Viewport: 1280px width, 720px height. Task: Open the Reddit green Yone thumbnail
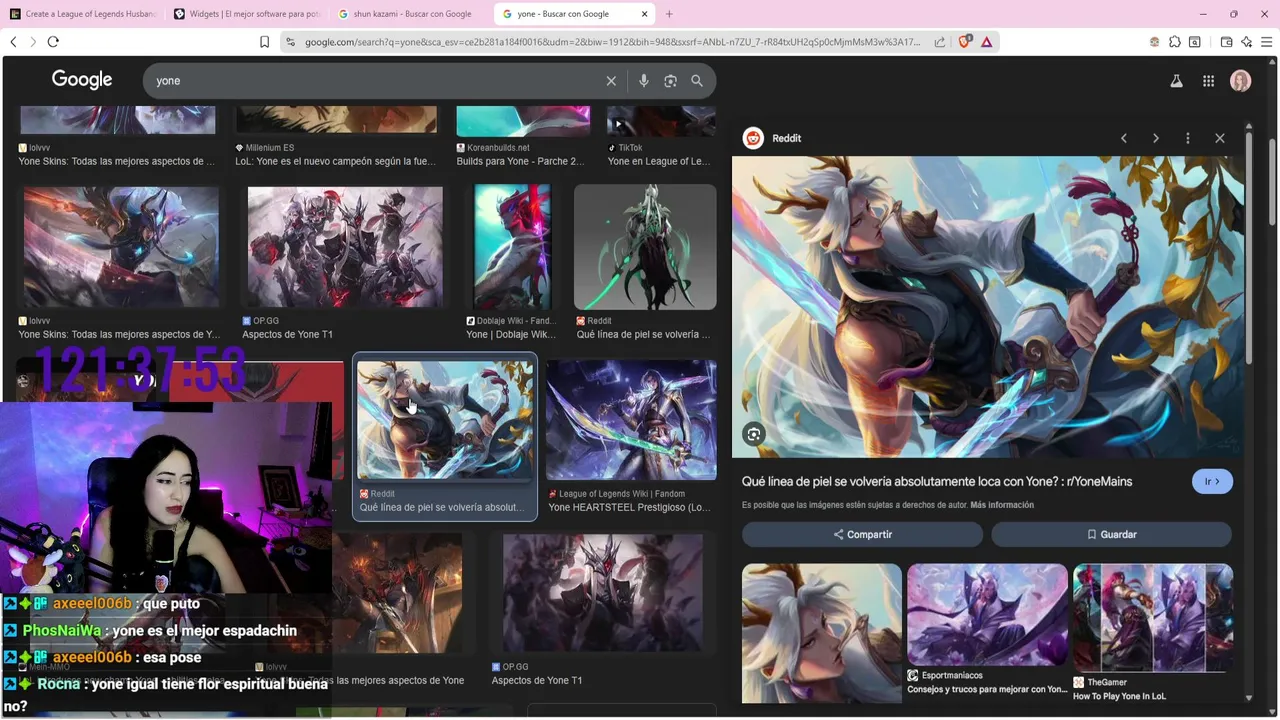(645, 247)
